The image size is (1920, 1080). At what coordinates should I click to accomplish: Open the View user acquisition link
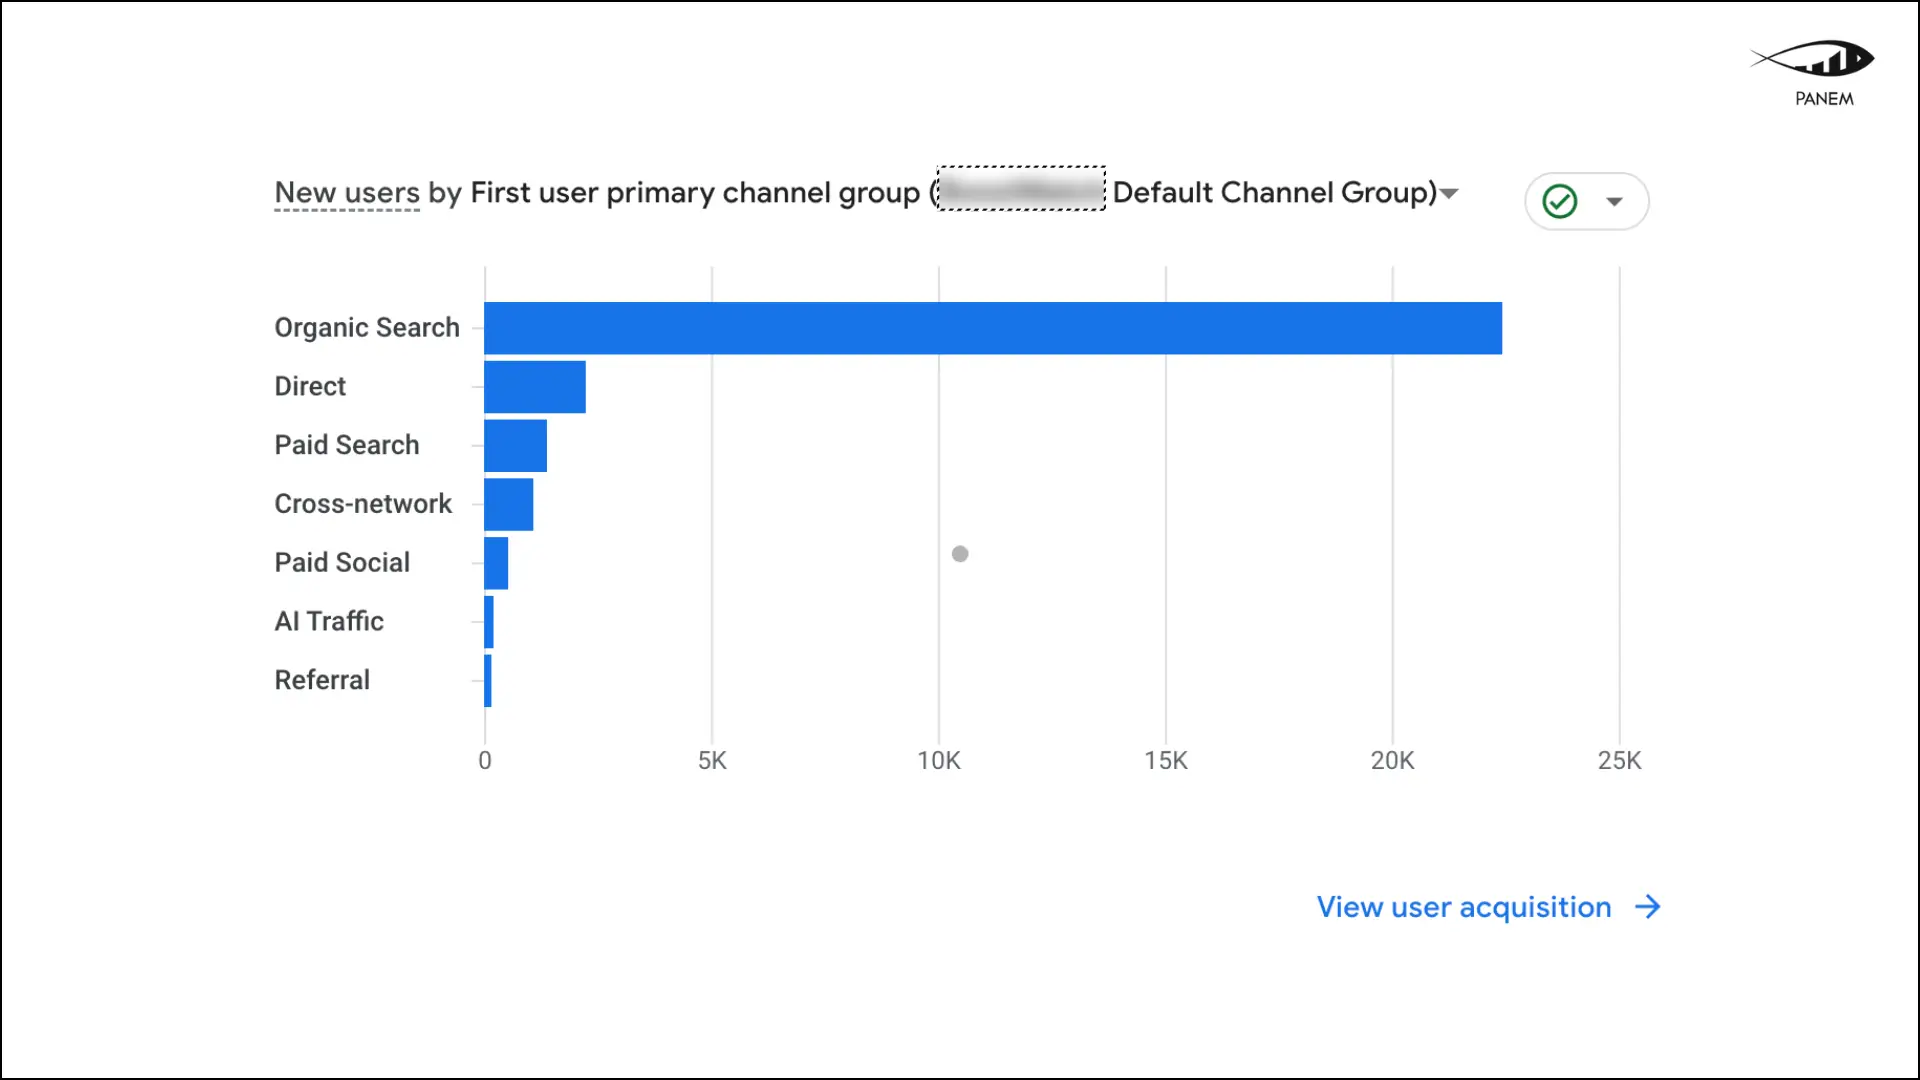[1463, 907]
